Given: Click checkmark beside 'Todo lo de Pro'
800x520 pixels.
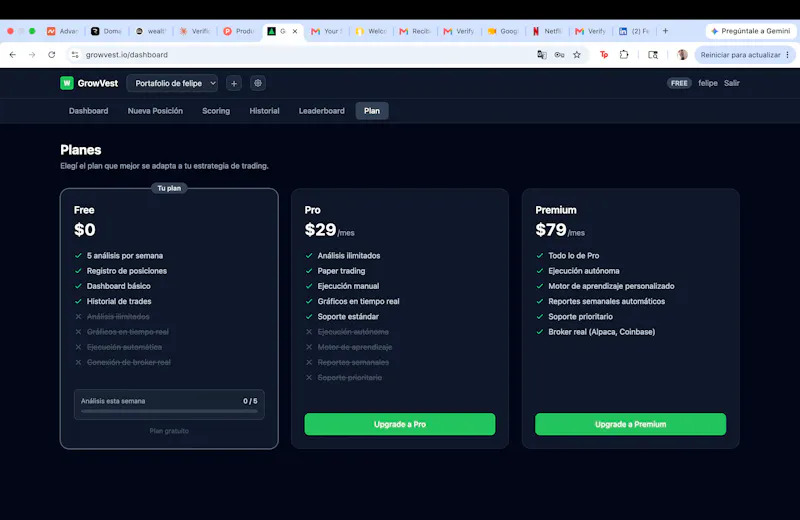Looking at the screenshot, I should click(539, 256).
